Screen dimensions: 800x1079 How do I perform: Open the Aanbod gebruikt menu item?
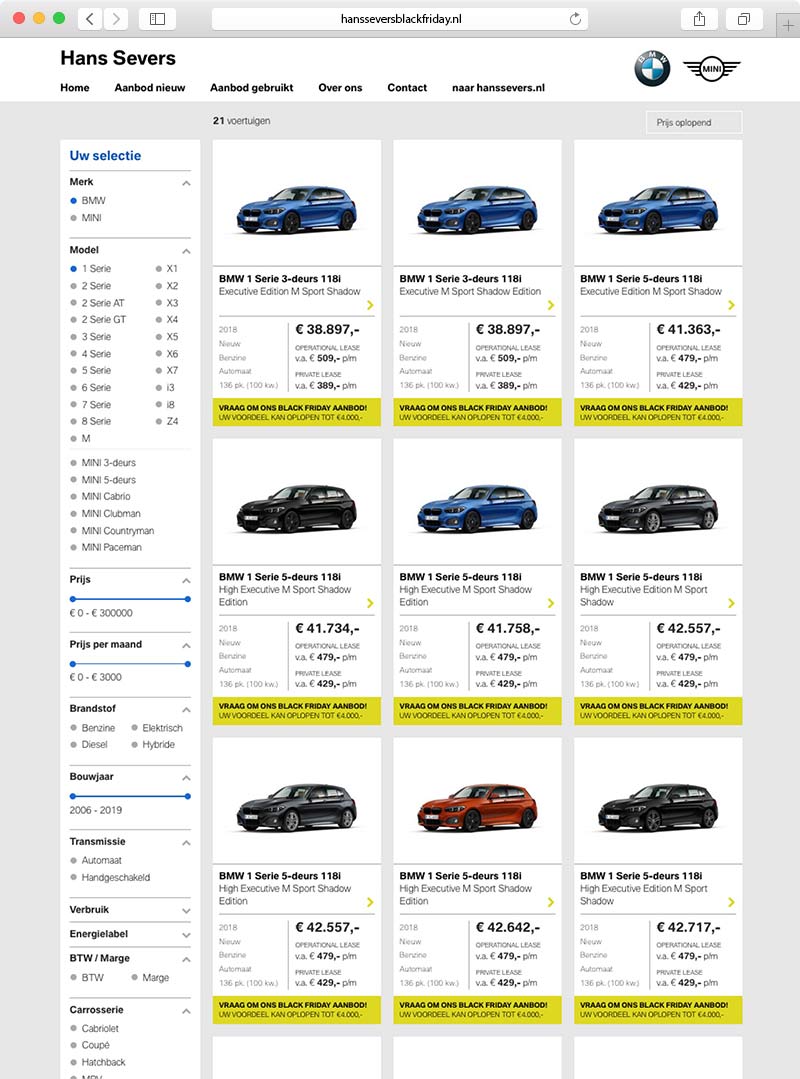251,88
